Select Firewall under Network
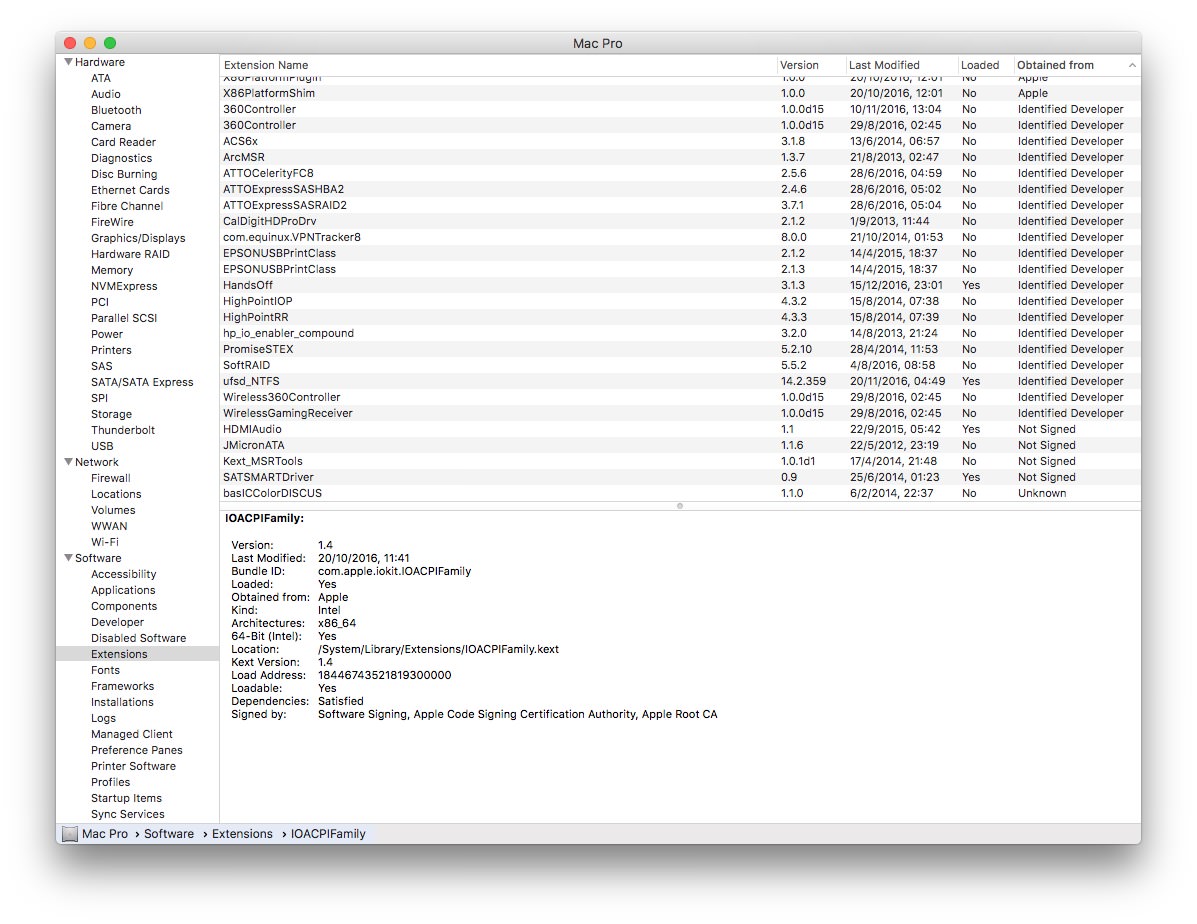1197x924 pixels. (111, 479)
